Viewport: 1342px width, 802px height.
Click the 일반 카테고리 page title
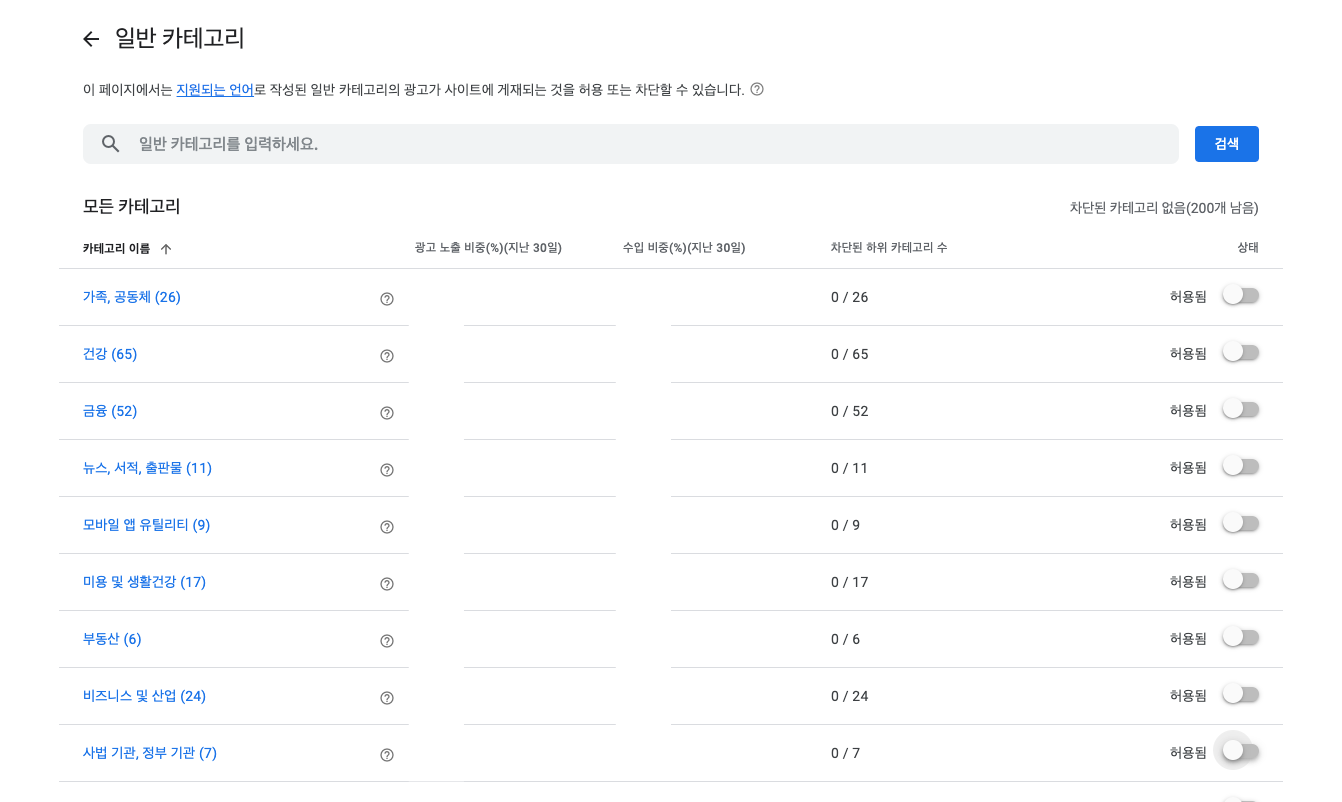(x=180, y=39)
